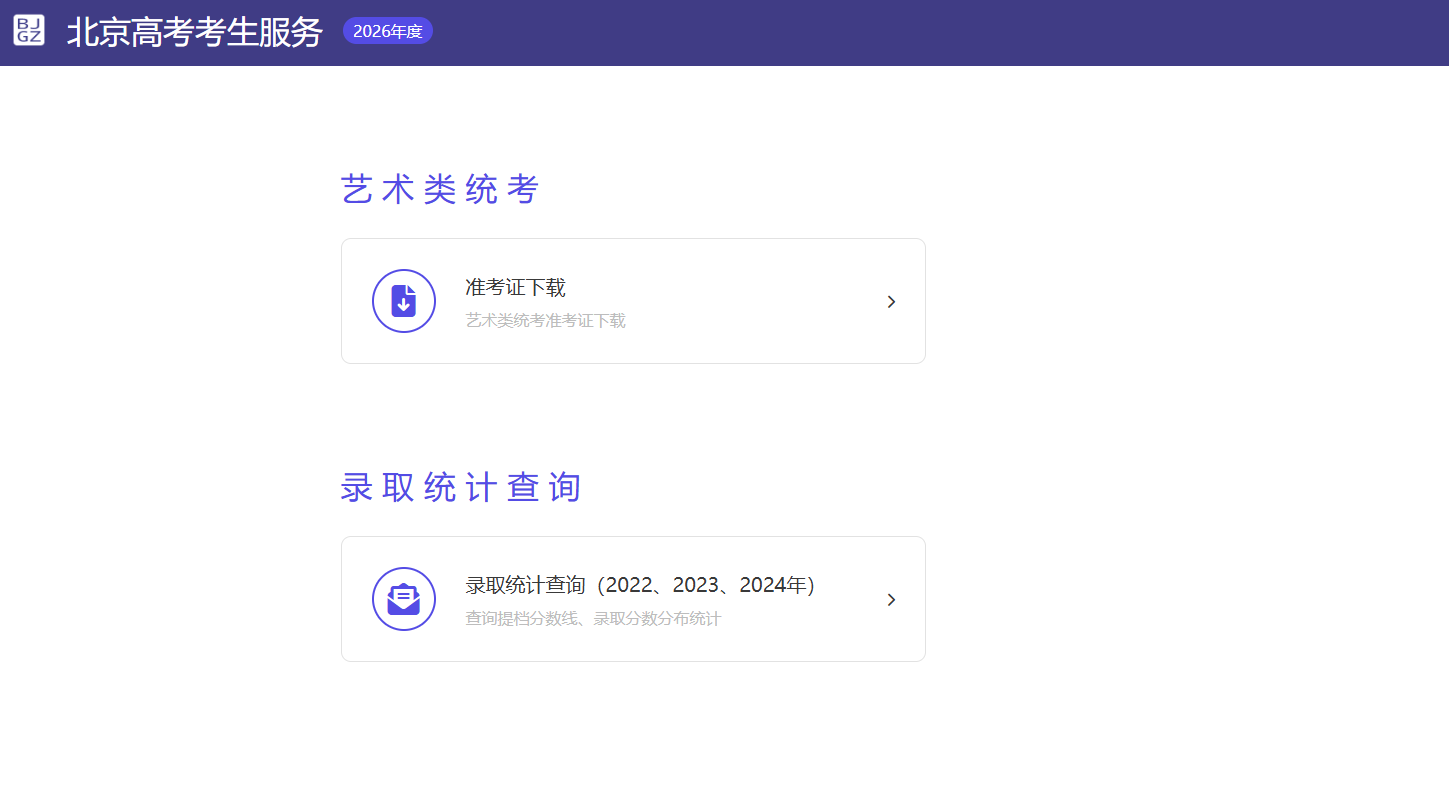Click the 录取统计查询 section heading

[x=460, y=488]
